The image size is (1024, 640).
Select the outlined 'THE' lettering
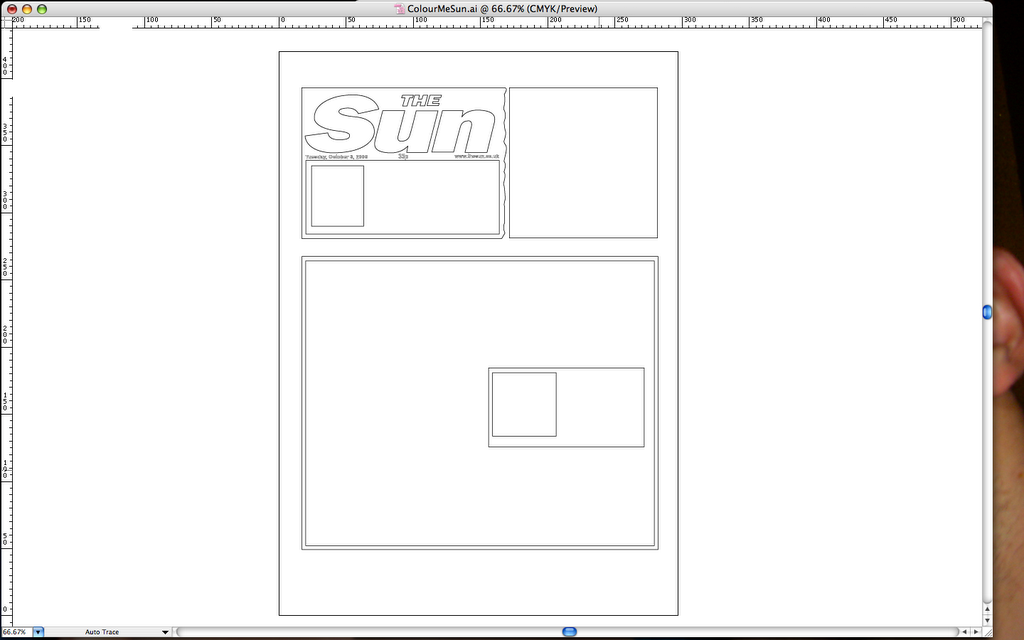point(421,100)
